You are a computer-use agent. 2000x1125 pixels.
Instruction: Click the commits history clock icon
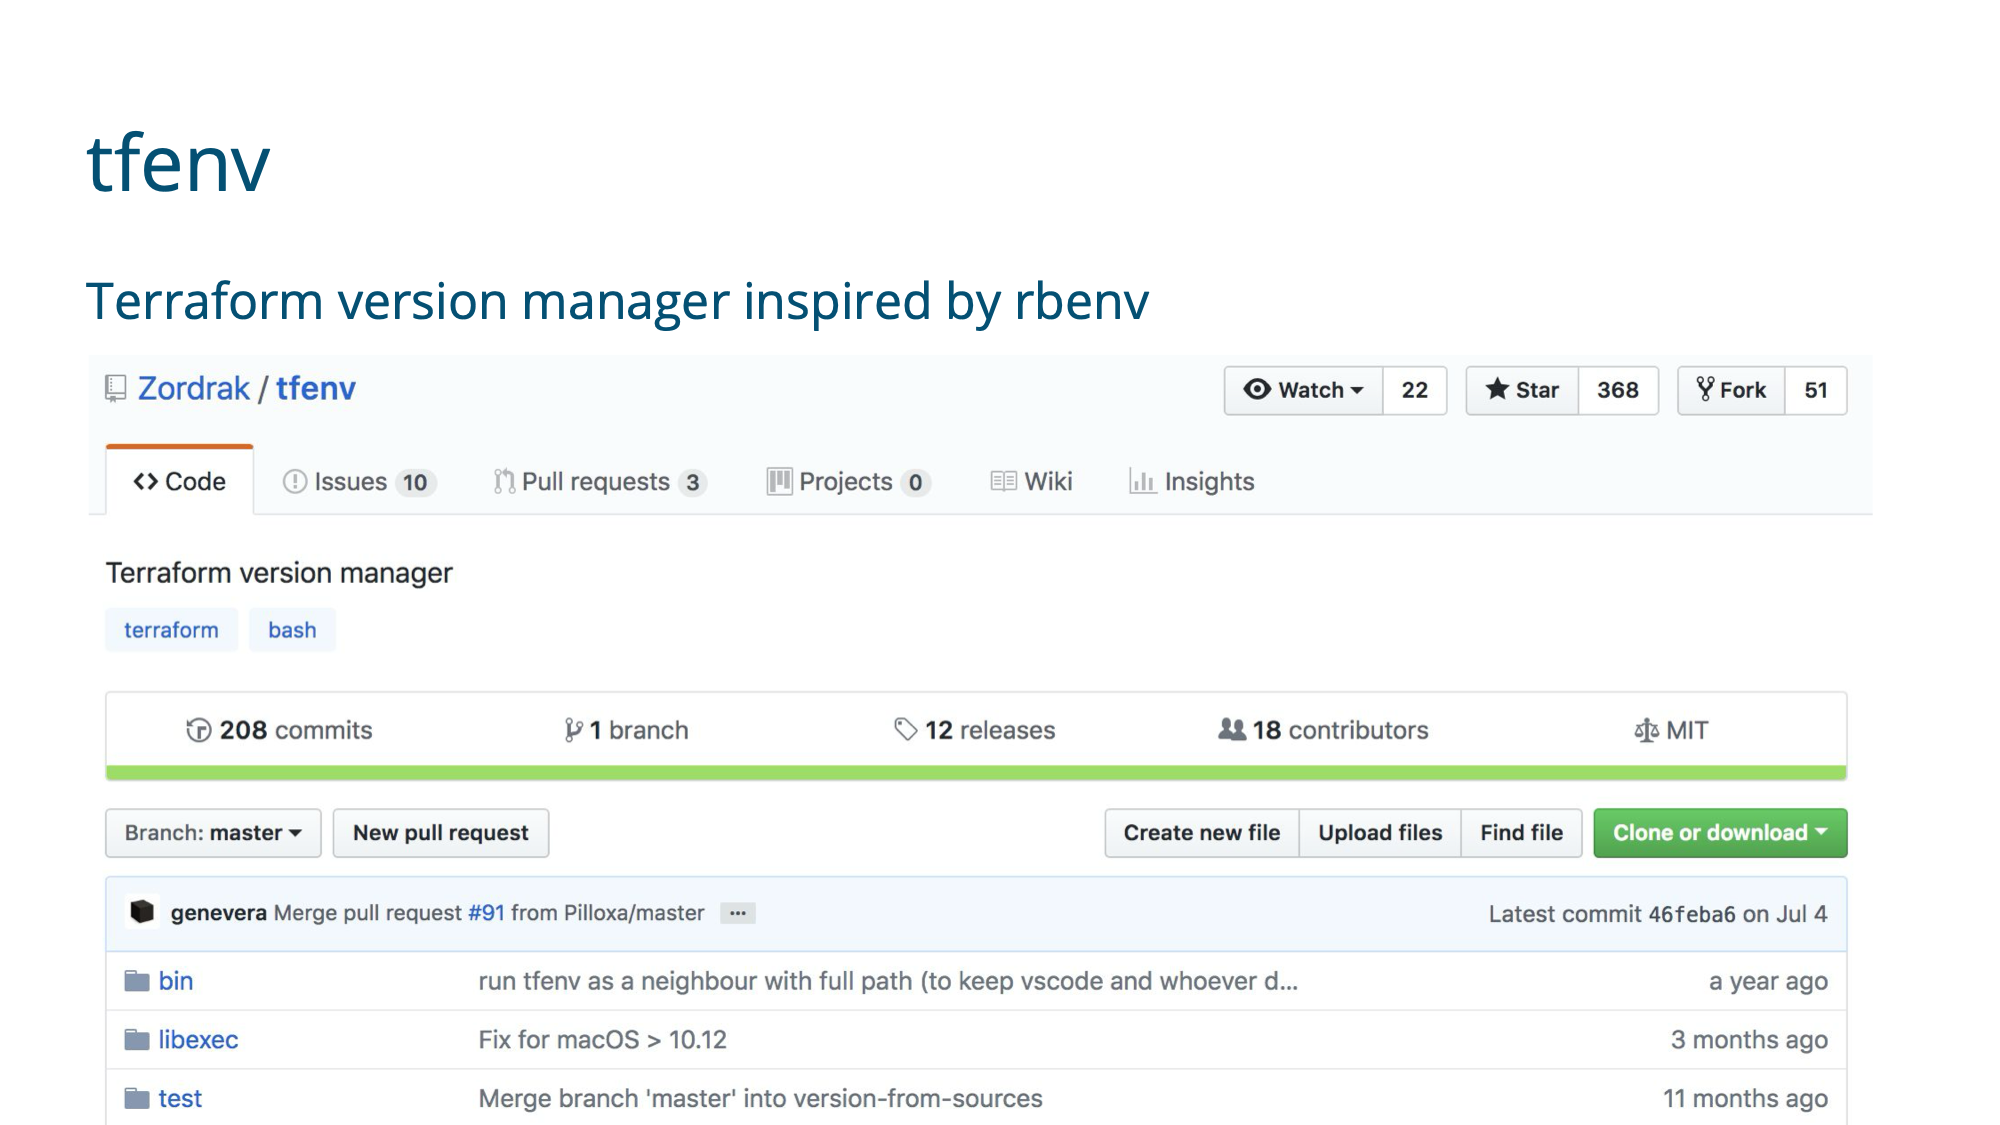click(198, 730)
